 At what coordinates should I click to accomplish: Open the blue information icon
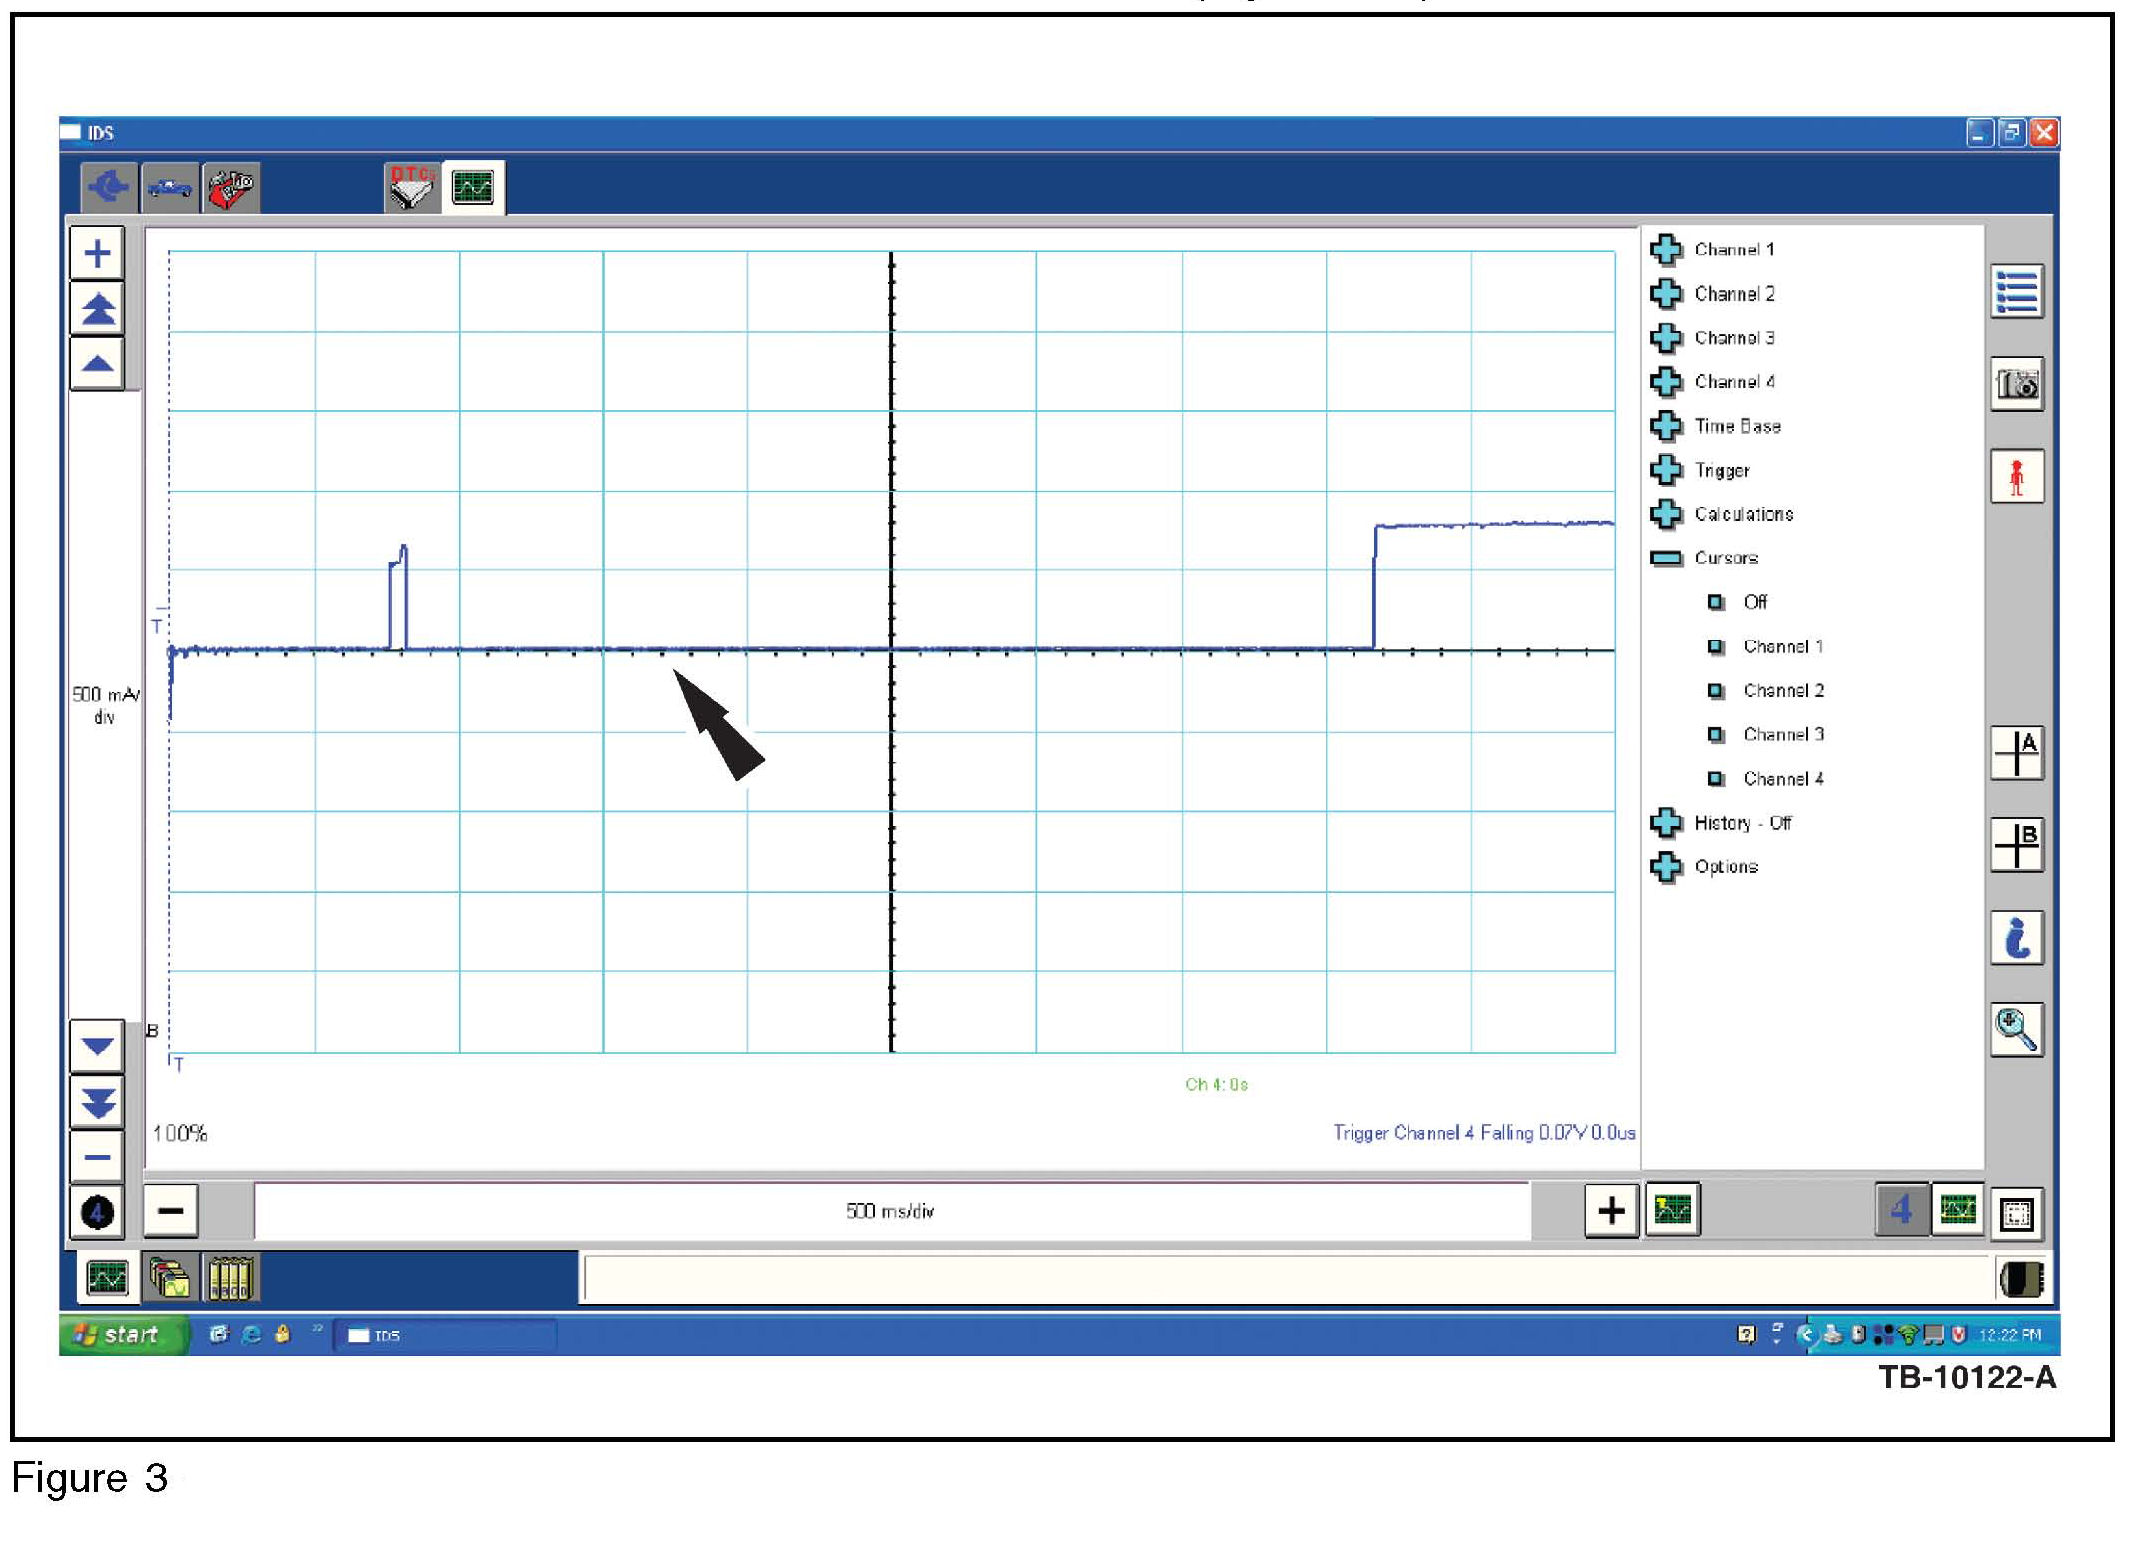coord(2016,938)
